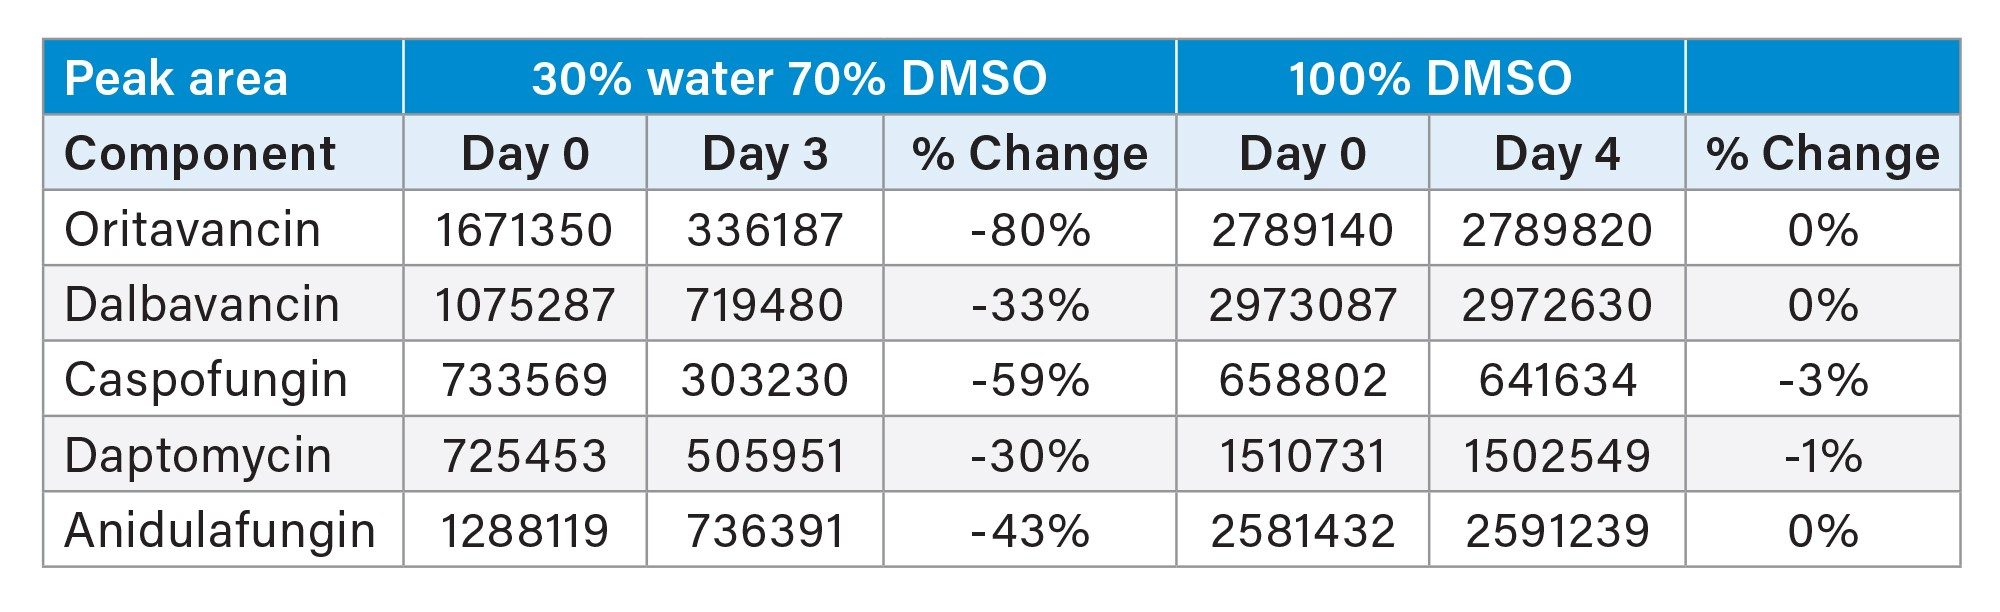Select the -3% change cell

click(x=1822, y=380)
